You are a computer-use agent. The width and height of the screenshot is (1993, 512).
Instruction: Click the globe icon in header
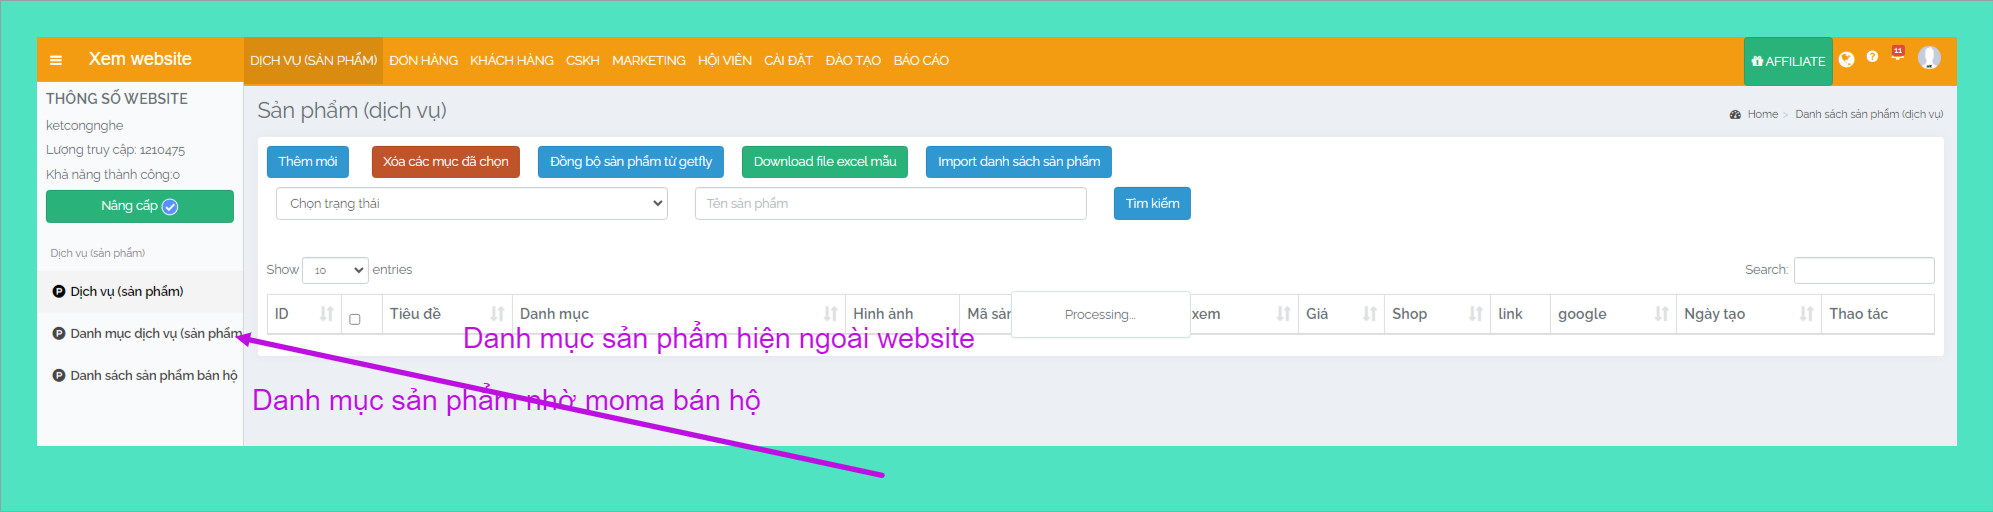[1846, 60]
